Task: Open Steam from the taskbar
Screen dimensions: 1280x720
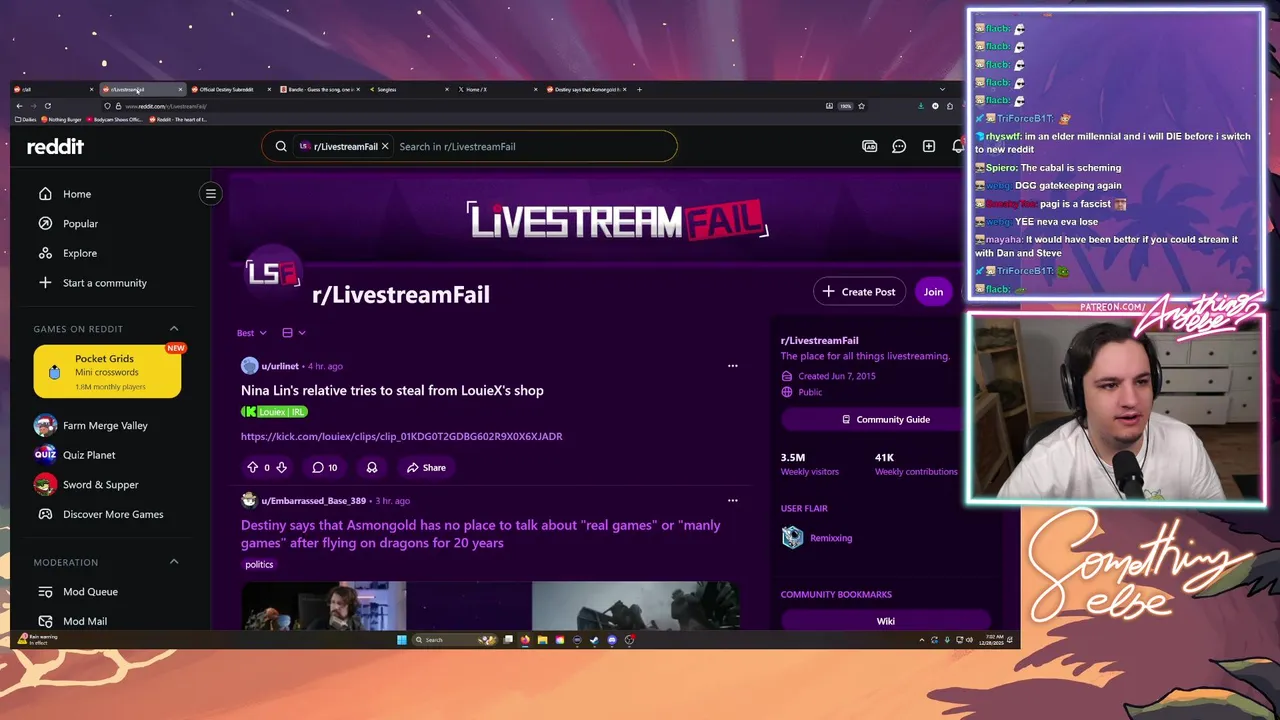Action: (594, 640)
